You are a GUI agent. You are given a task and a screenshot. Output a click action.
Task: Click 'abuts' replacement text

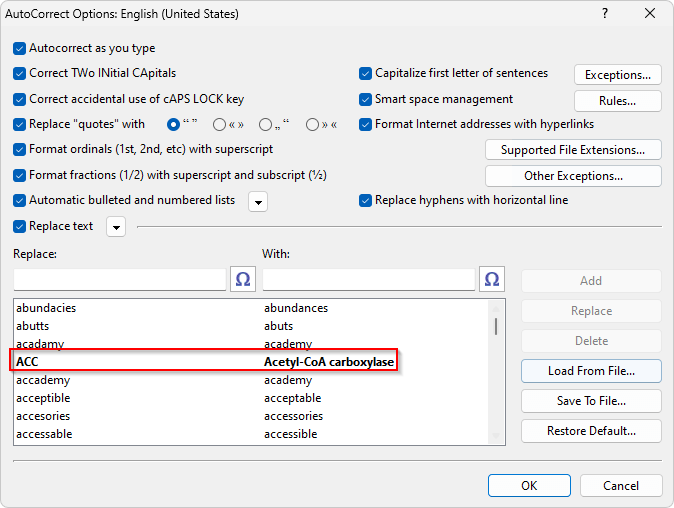click(279, 326)
